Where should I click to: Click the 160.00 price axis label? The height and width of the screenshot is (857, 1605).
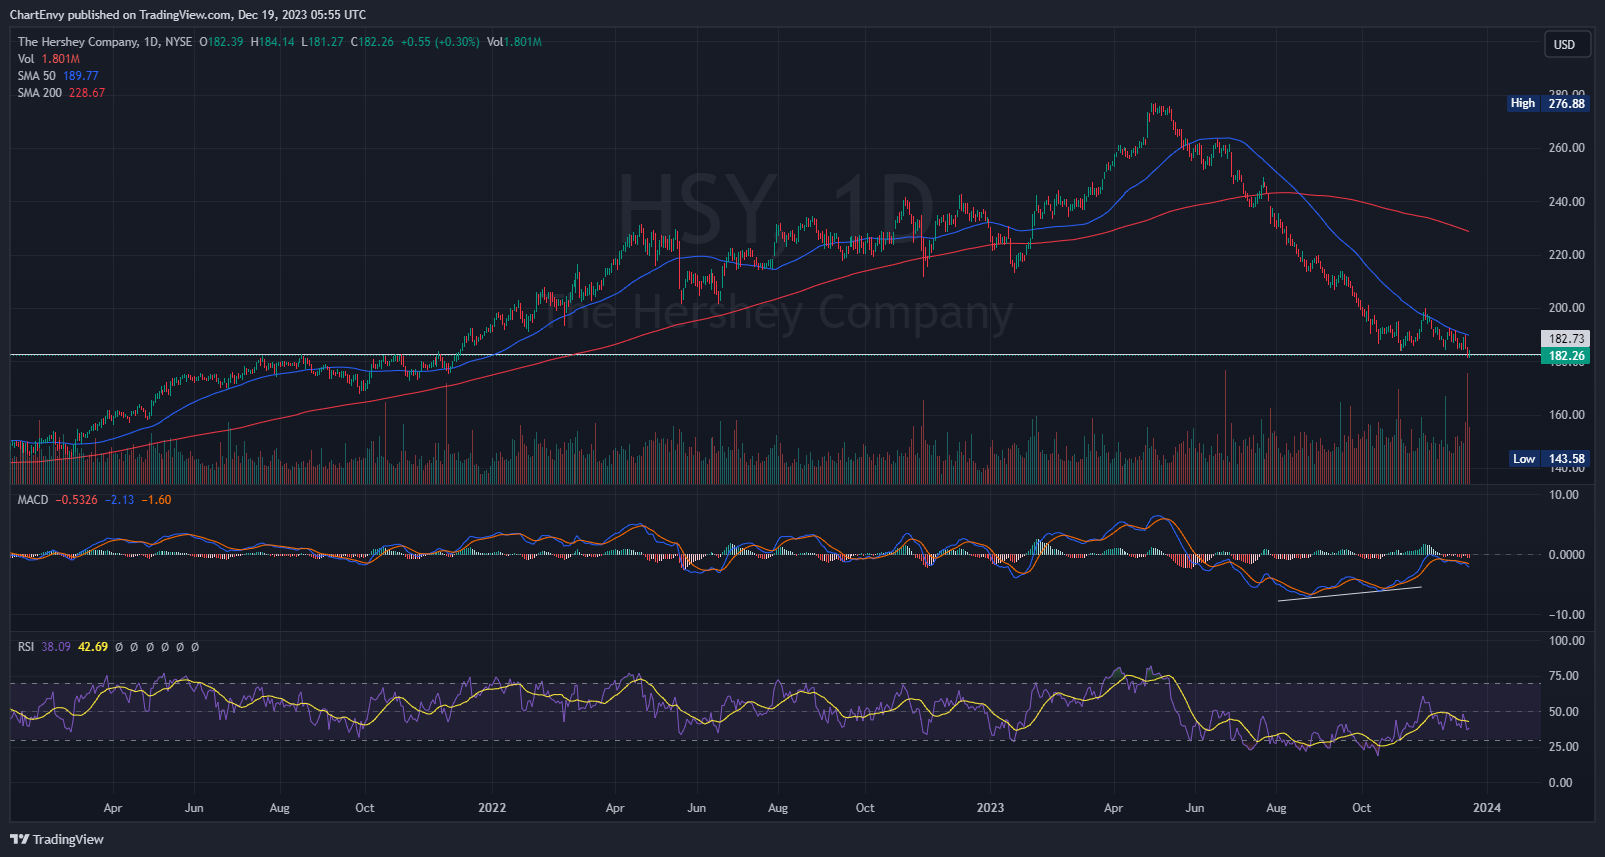(1566, 415)
